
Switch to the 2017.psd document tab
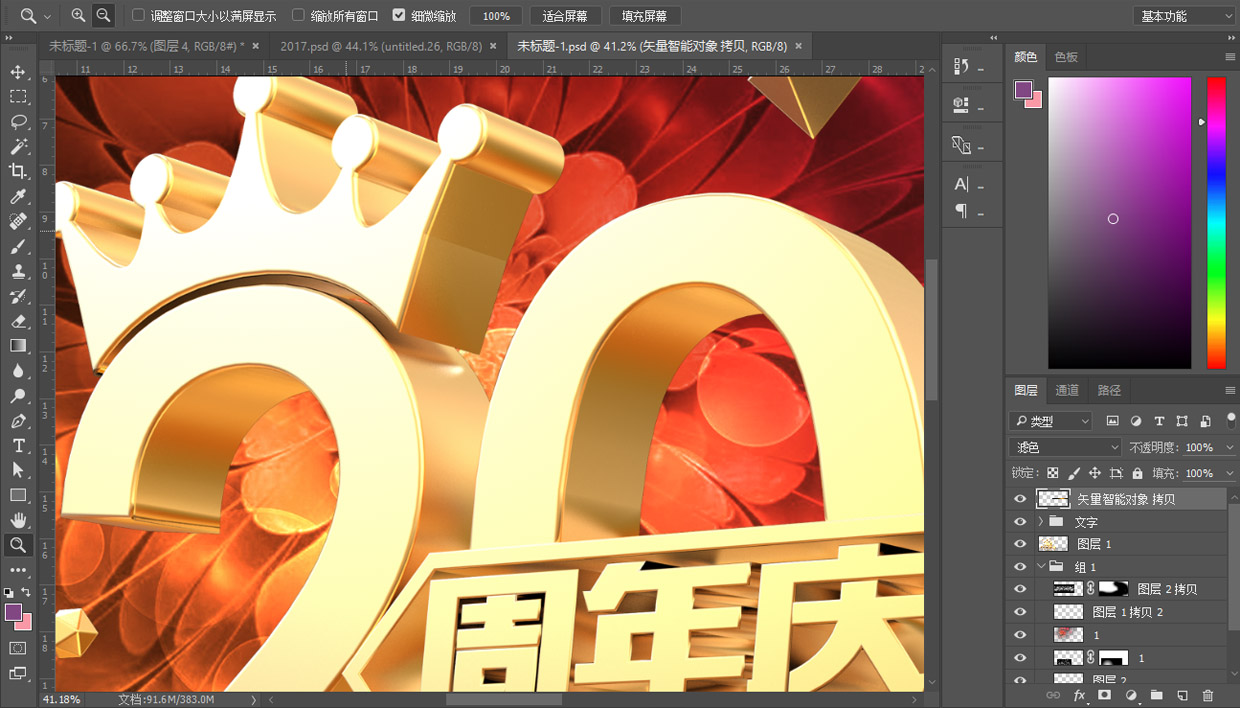381,46
